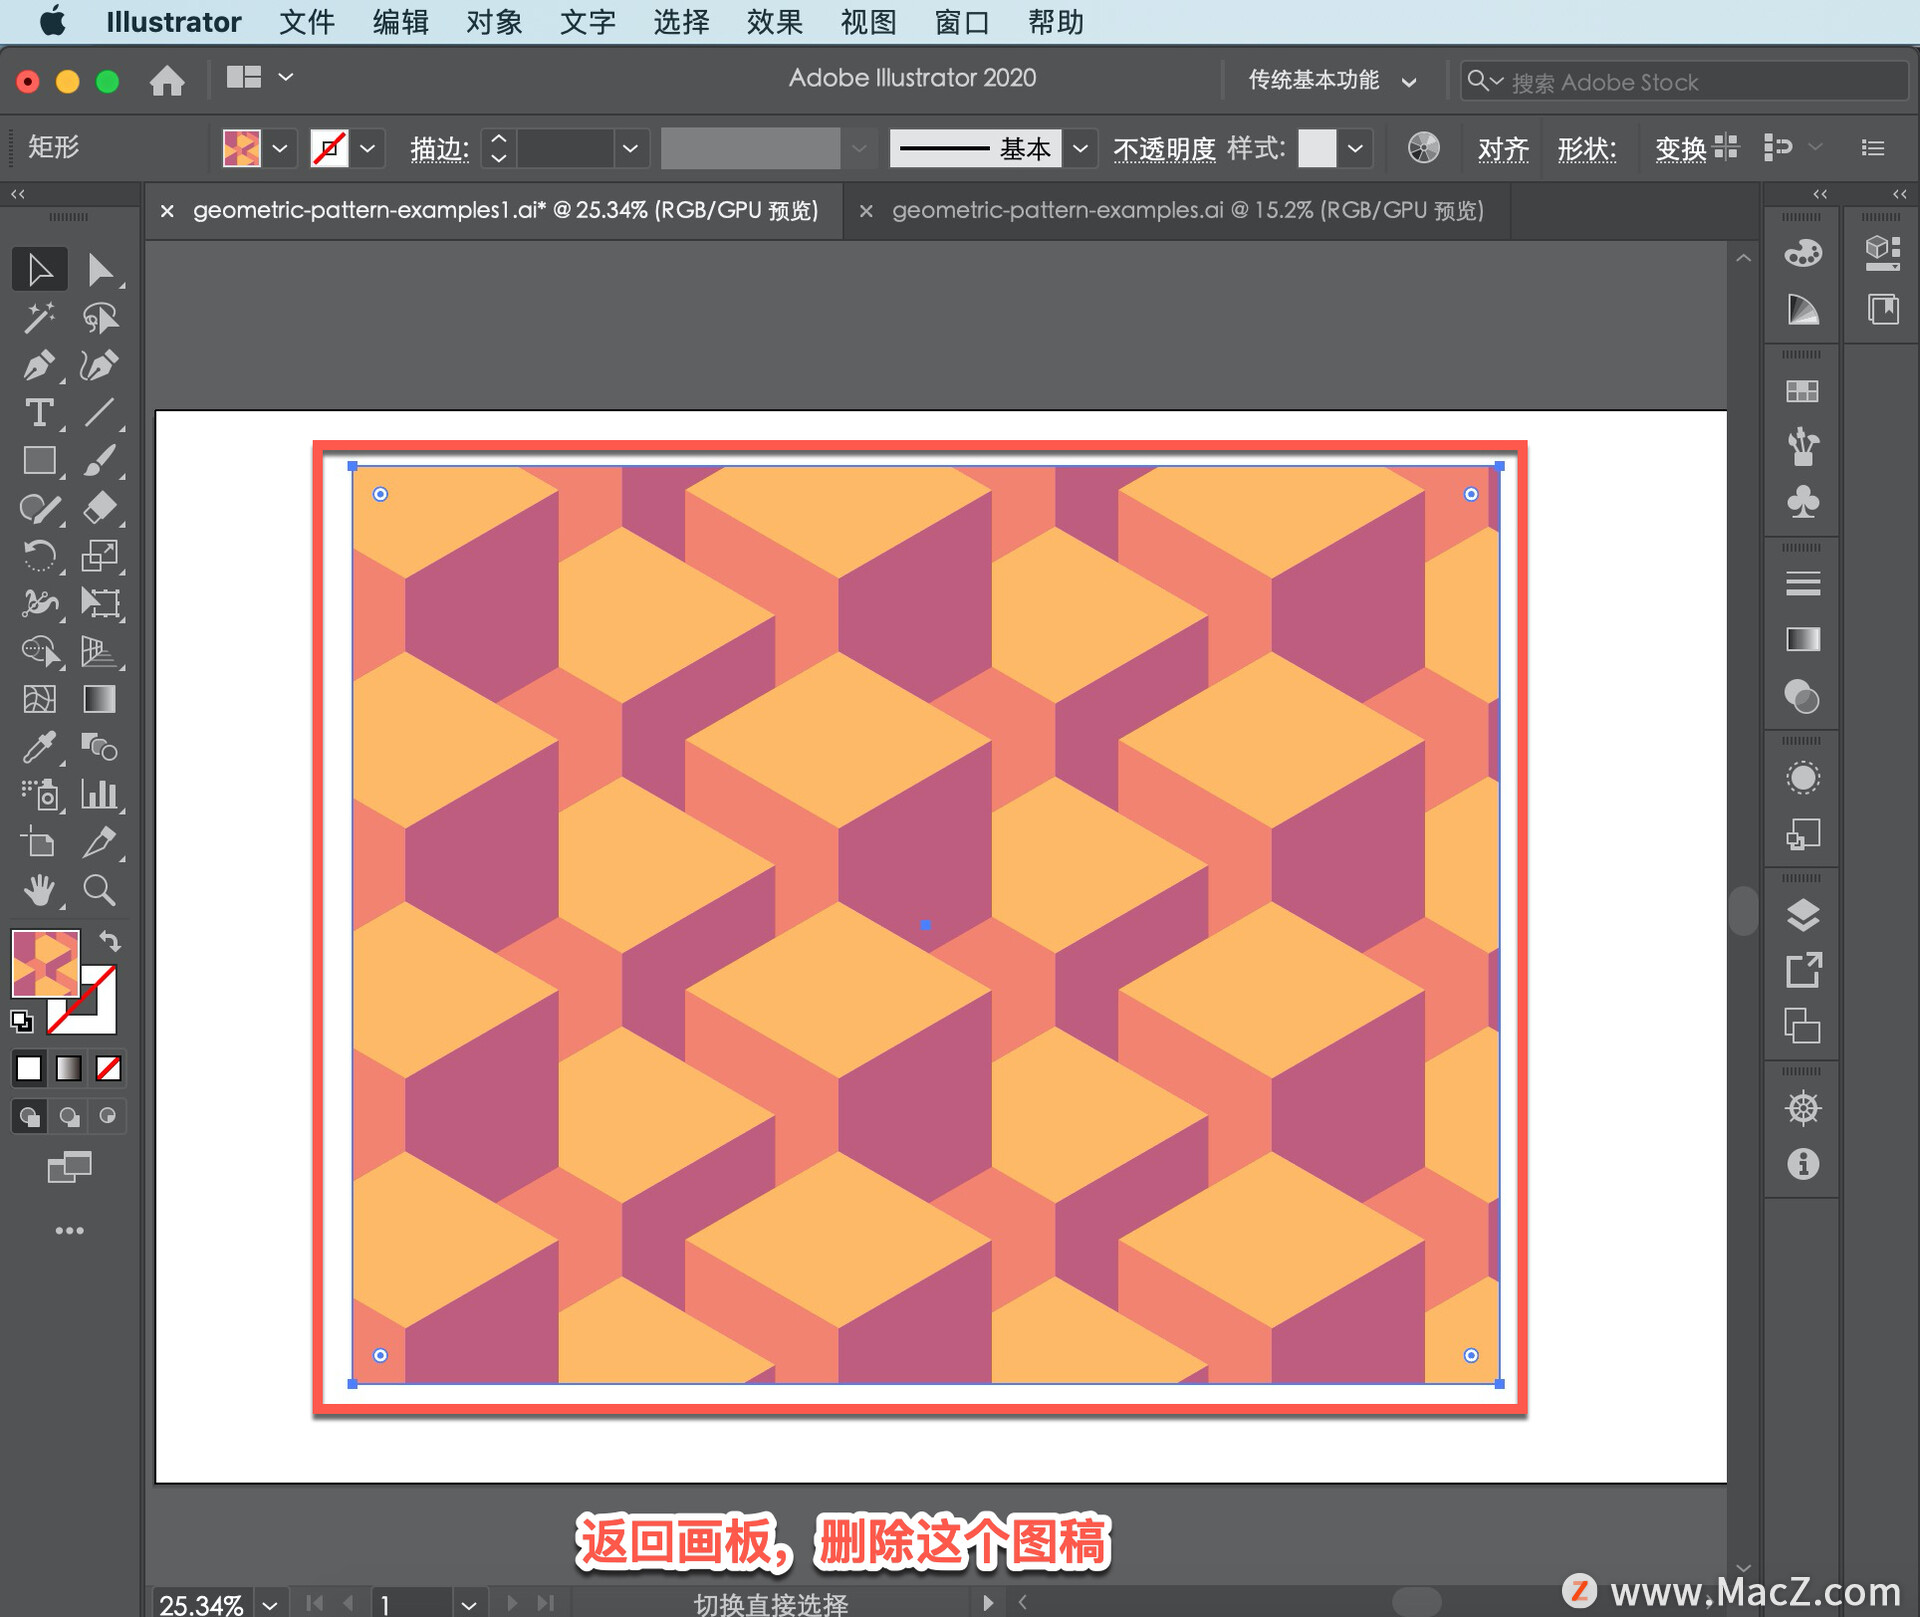Screen dimensions: 1920x1617
Task: Select the Gradient tool in toolbar
Action: 99,699
